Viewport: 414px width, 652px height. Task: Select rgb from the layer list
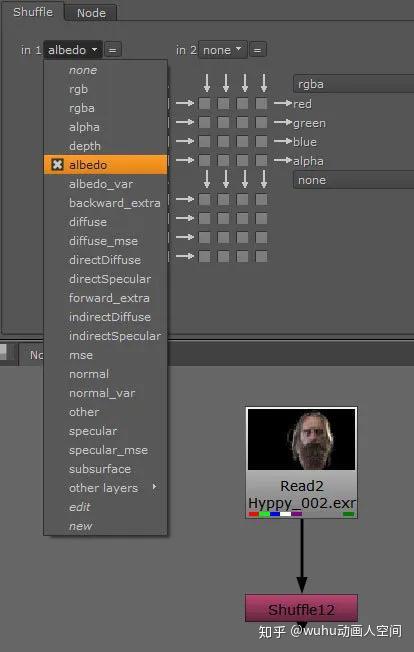pyautogui.click(x=106, y=89)
